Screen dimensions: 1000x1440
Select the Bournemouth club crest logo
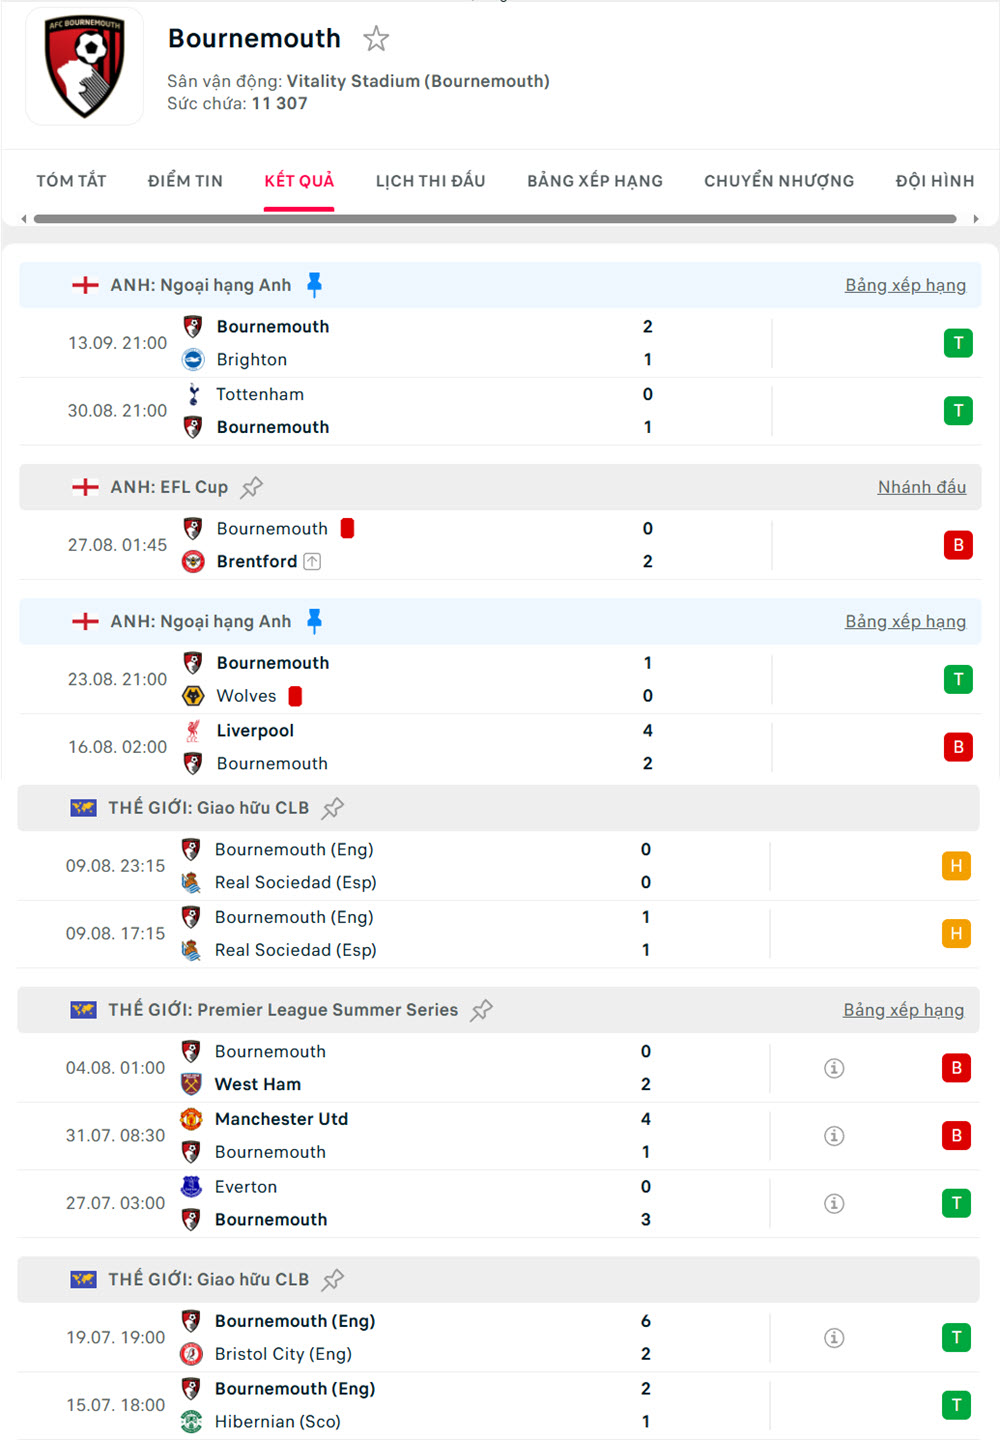[x=84, y=66]
